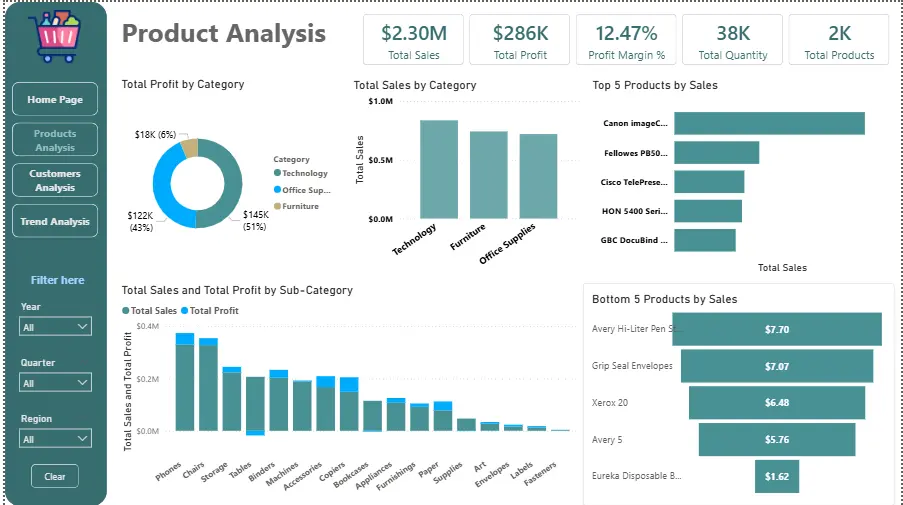
Task: Select the Chairs sub-category bar
Action: (x=208, y=385)
